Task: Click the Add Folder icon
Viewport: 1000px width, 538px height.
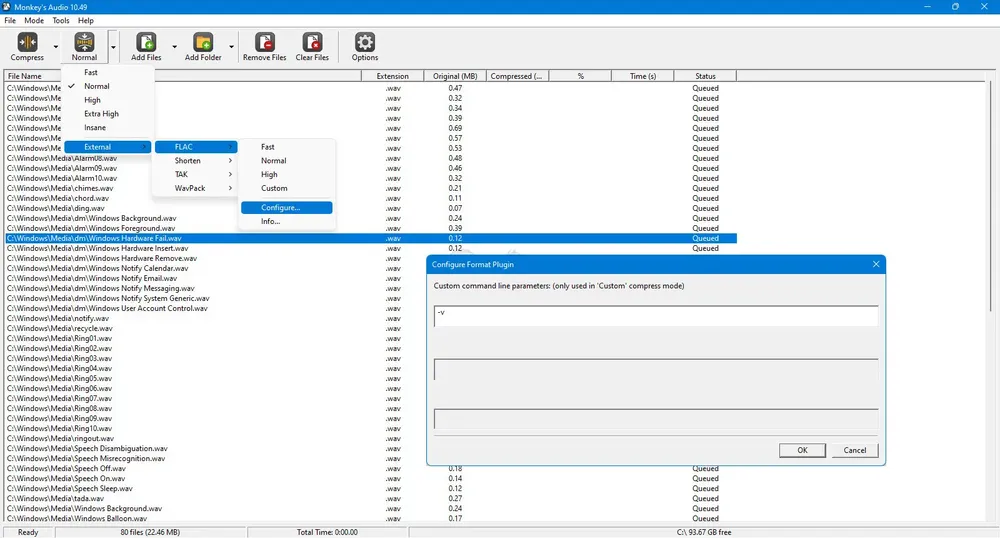Action: [203, 42]
